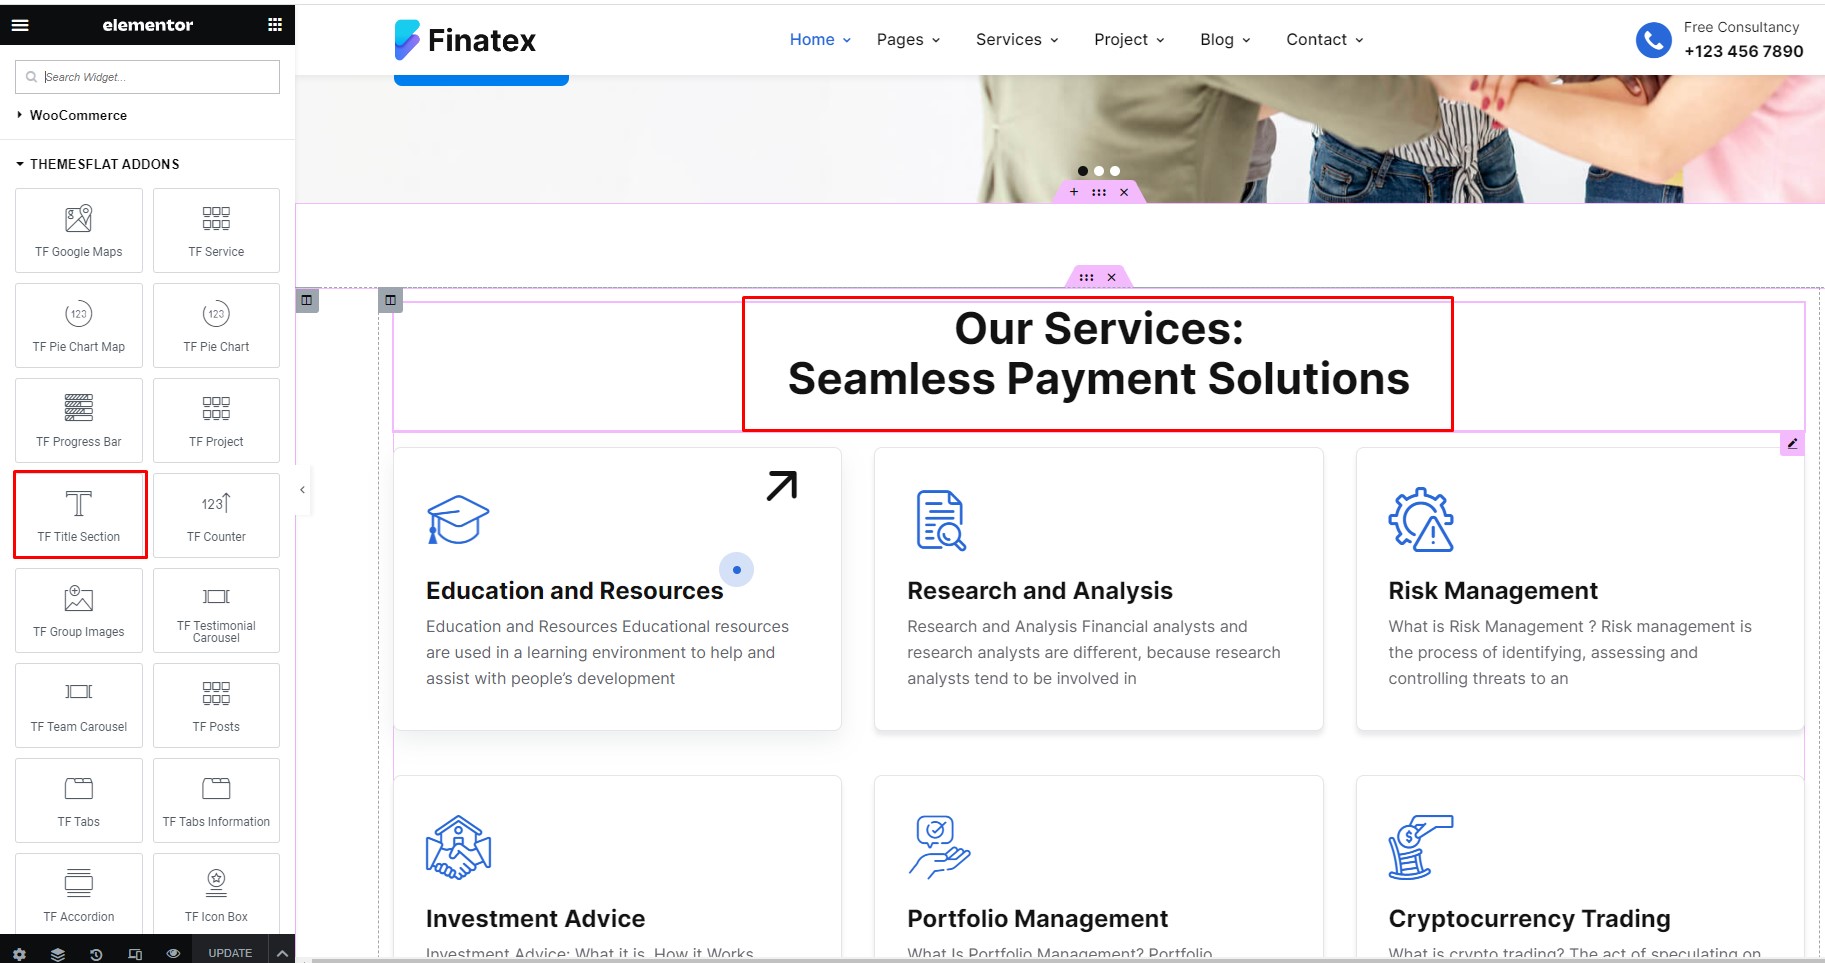Screen dimensions: 1825x963
Task: Select the TF Pie Chart widget
Action: click(x=216, y=325)
